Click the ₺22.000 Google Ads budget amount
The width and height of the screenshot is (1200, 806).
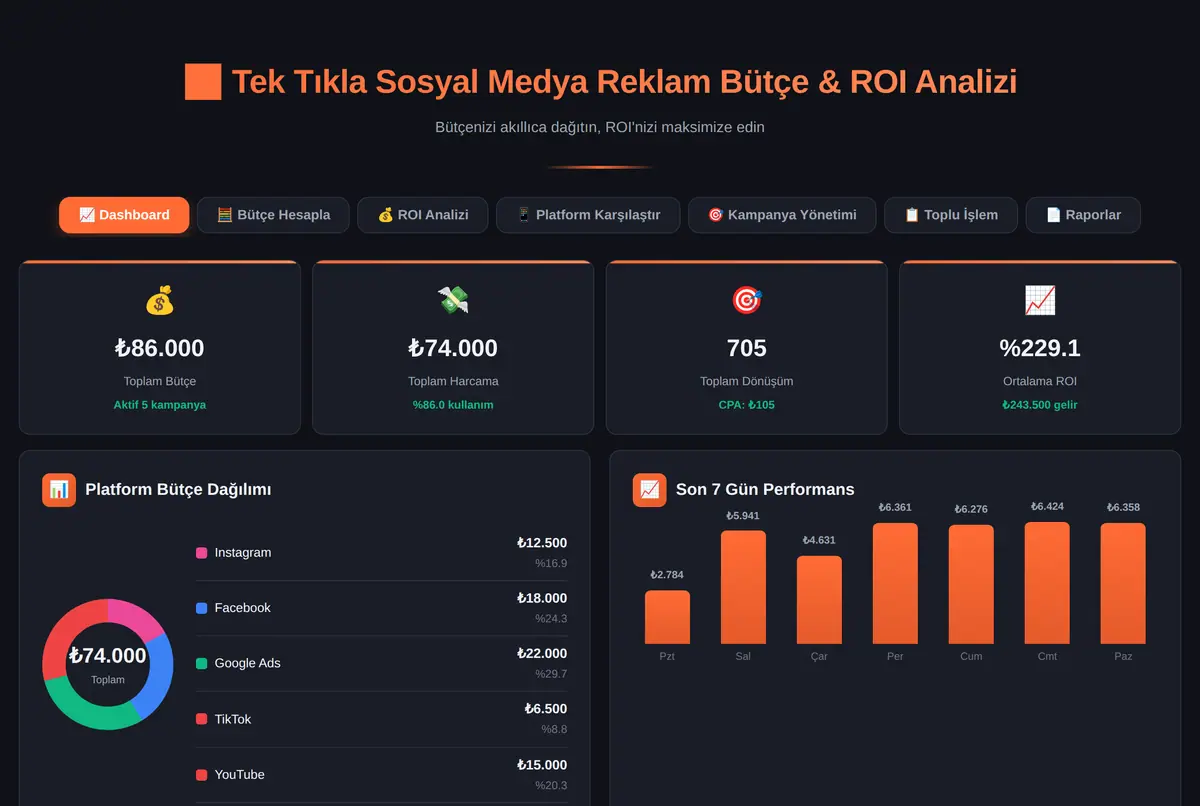542,653
